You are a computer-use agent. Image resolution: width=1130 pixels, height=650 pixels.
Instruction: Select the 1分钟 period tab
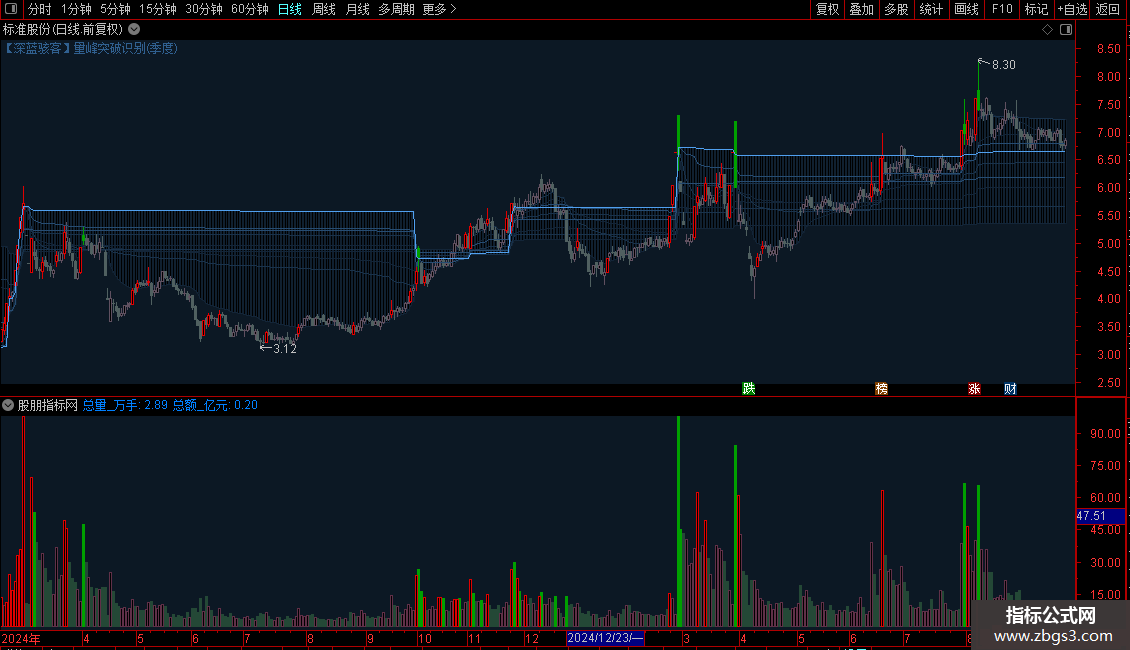(76, 9)
